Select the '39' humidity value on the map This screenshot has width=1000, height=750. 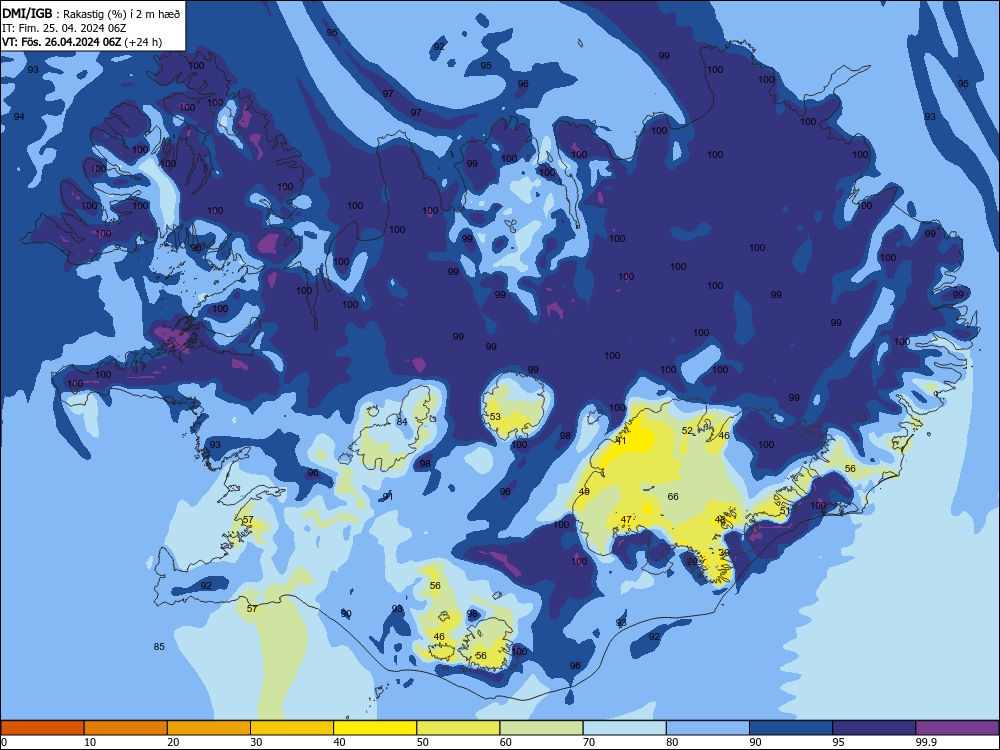point(724,553)
